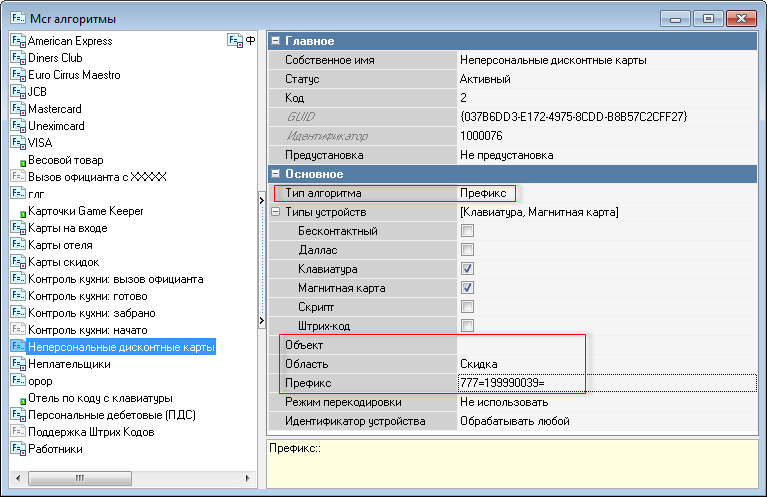Click the window title bar app icon
767x497 pixels.
pos(18,18)
